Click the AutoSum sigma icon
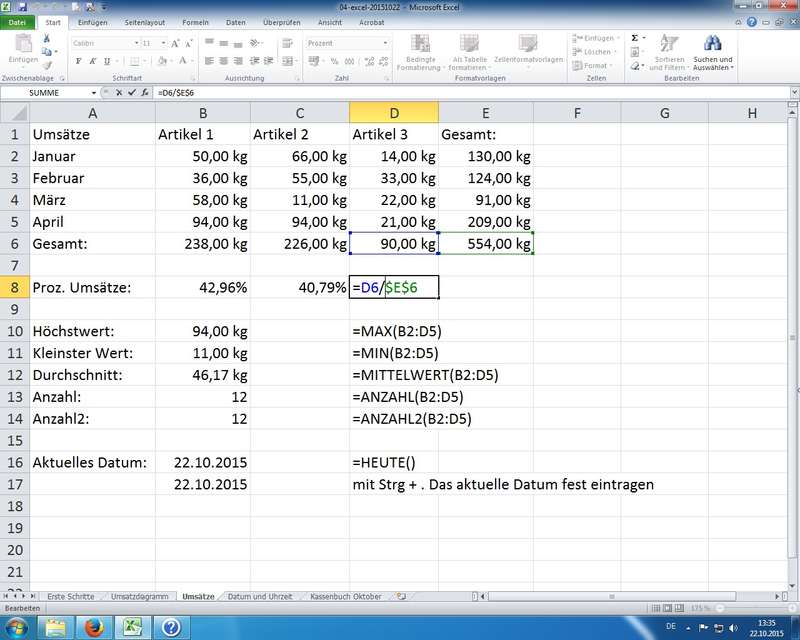This screenshot has width=800, height=640. (x=634, y=37)
